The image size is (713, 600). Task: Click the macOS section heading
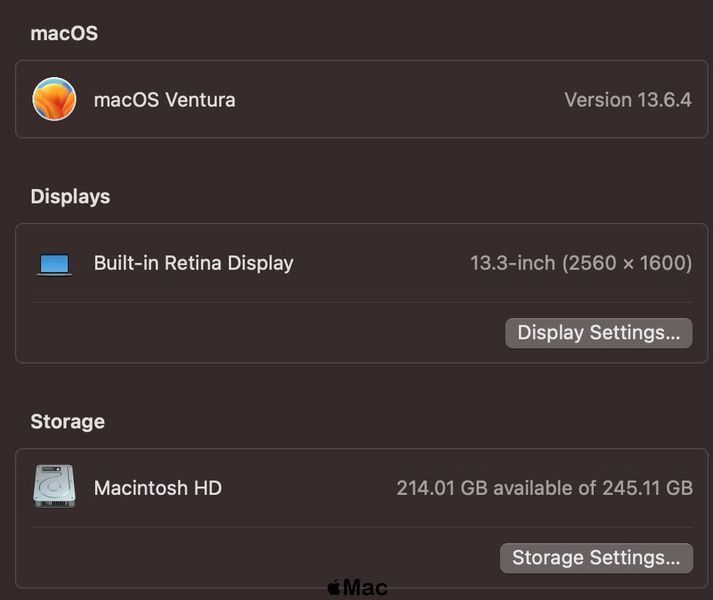coord(64,33)
